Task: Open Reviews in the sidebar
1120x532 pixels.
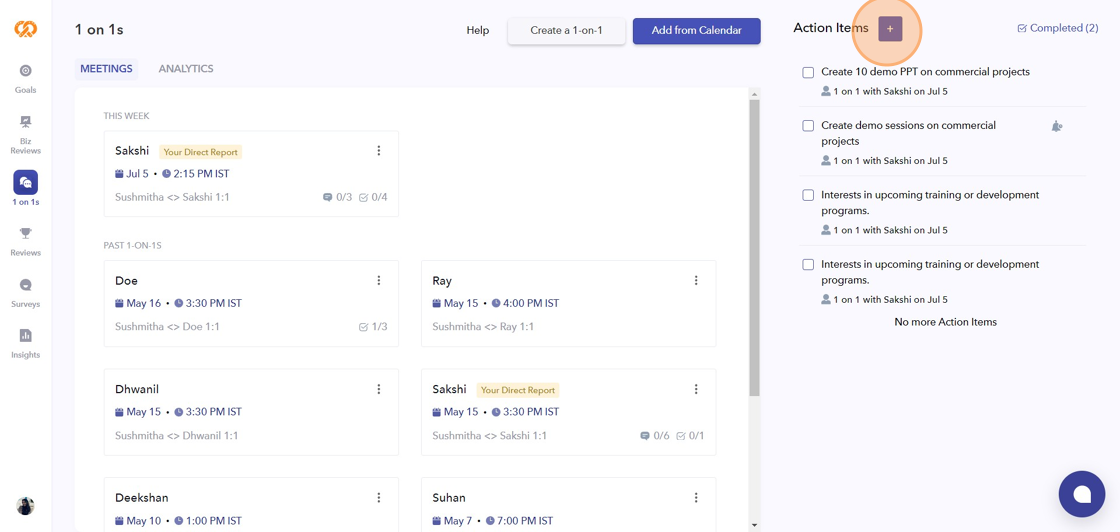Action: (x=26, y=241)
